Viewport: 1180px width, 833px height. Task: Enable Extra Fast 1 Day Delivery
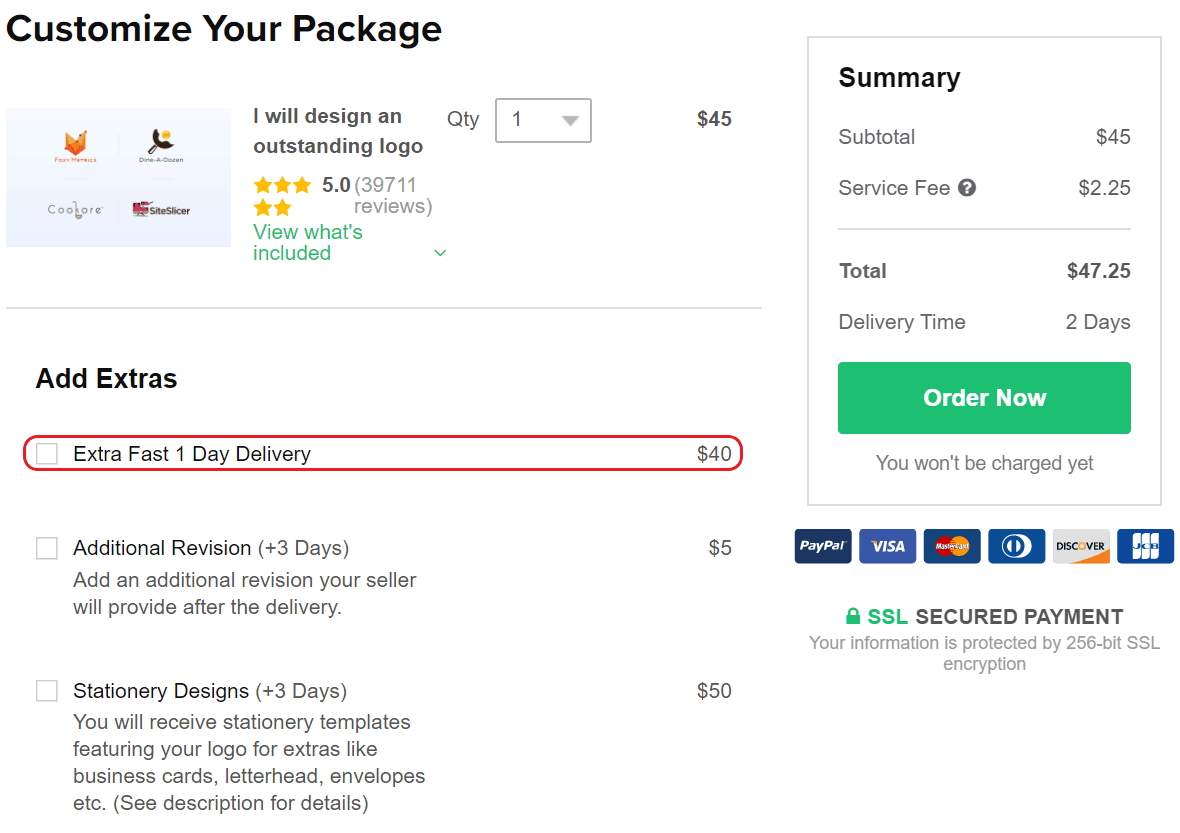coord(46,453)
